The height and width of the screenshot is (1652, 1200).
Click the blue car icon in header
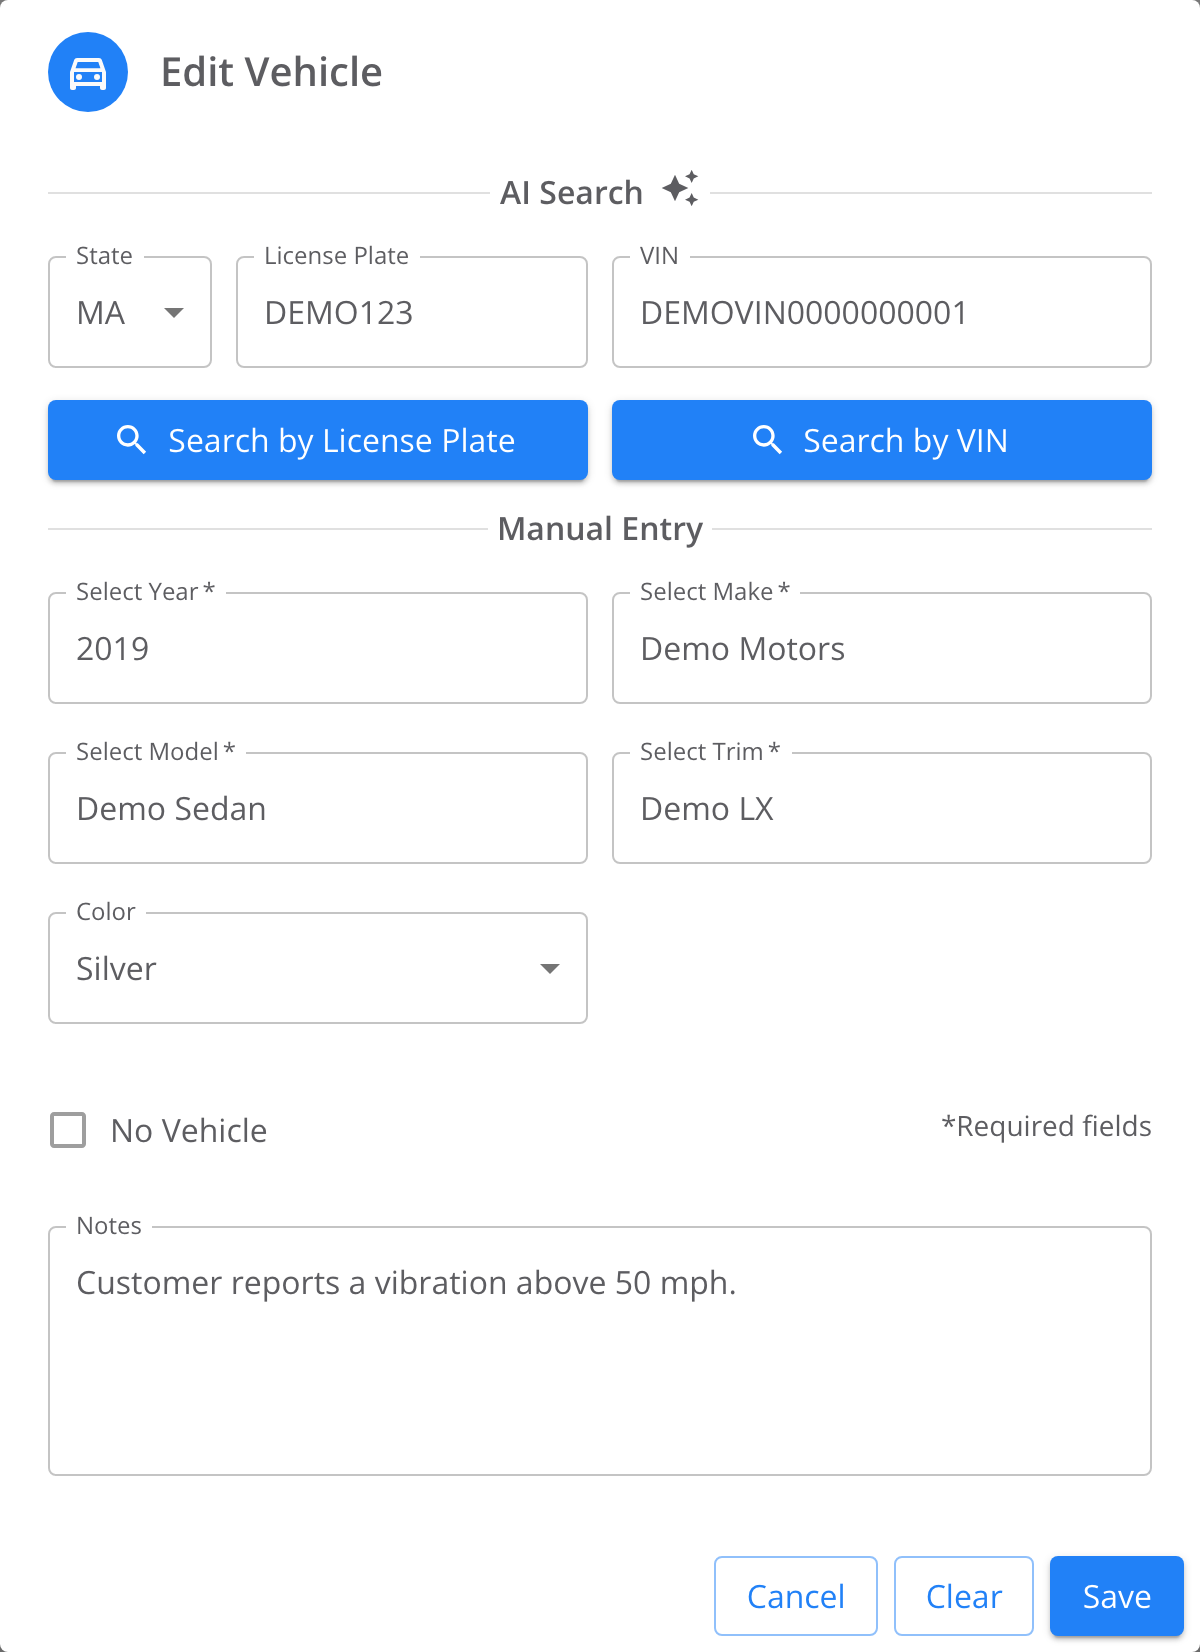[88, 72]
